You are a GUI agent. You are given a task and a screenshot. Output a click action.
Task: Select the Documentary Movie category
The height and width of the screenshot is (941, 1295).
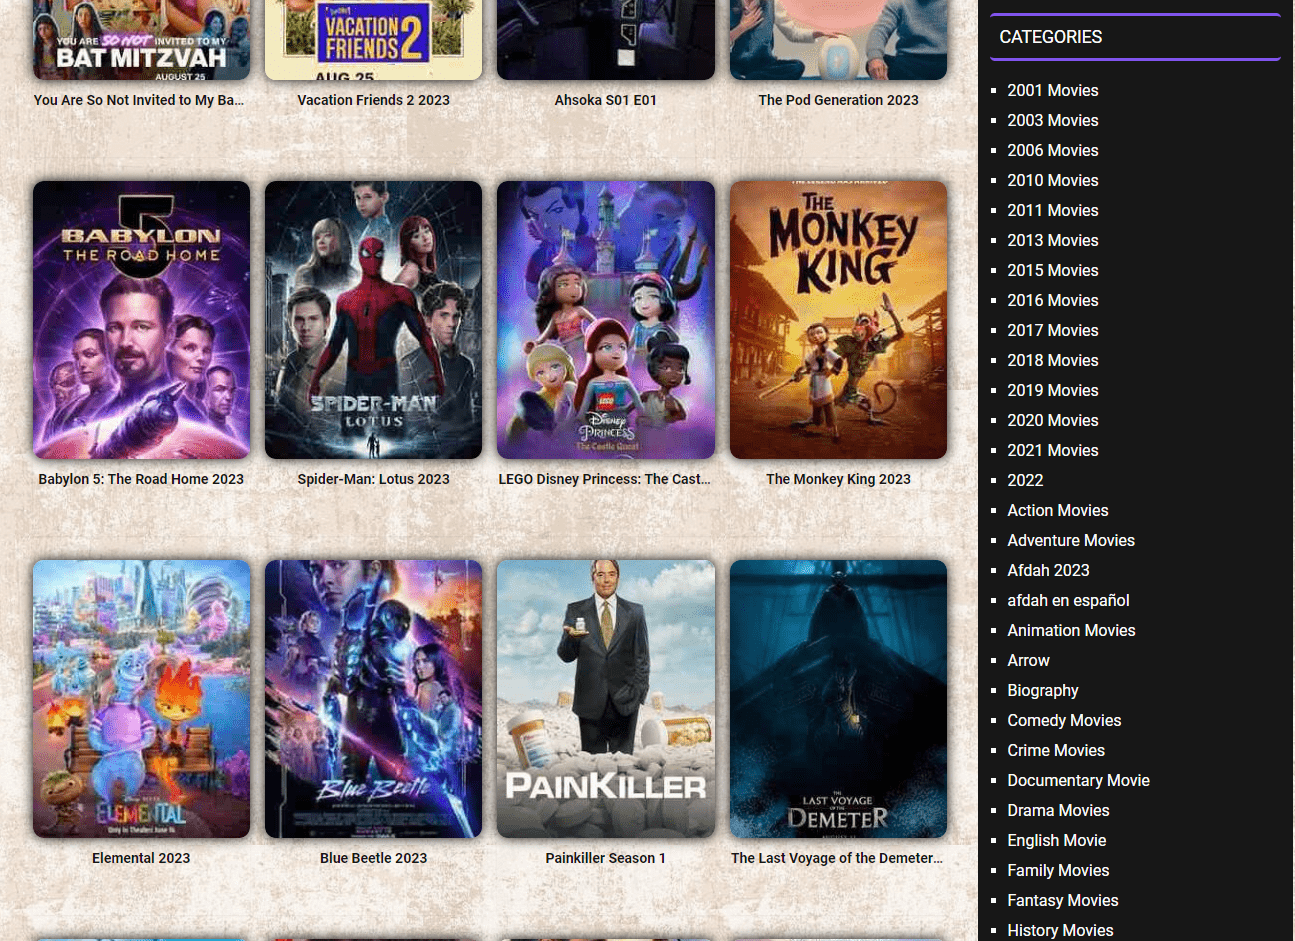pyautogui.click(x=1078, y=780)
